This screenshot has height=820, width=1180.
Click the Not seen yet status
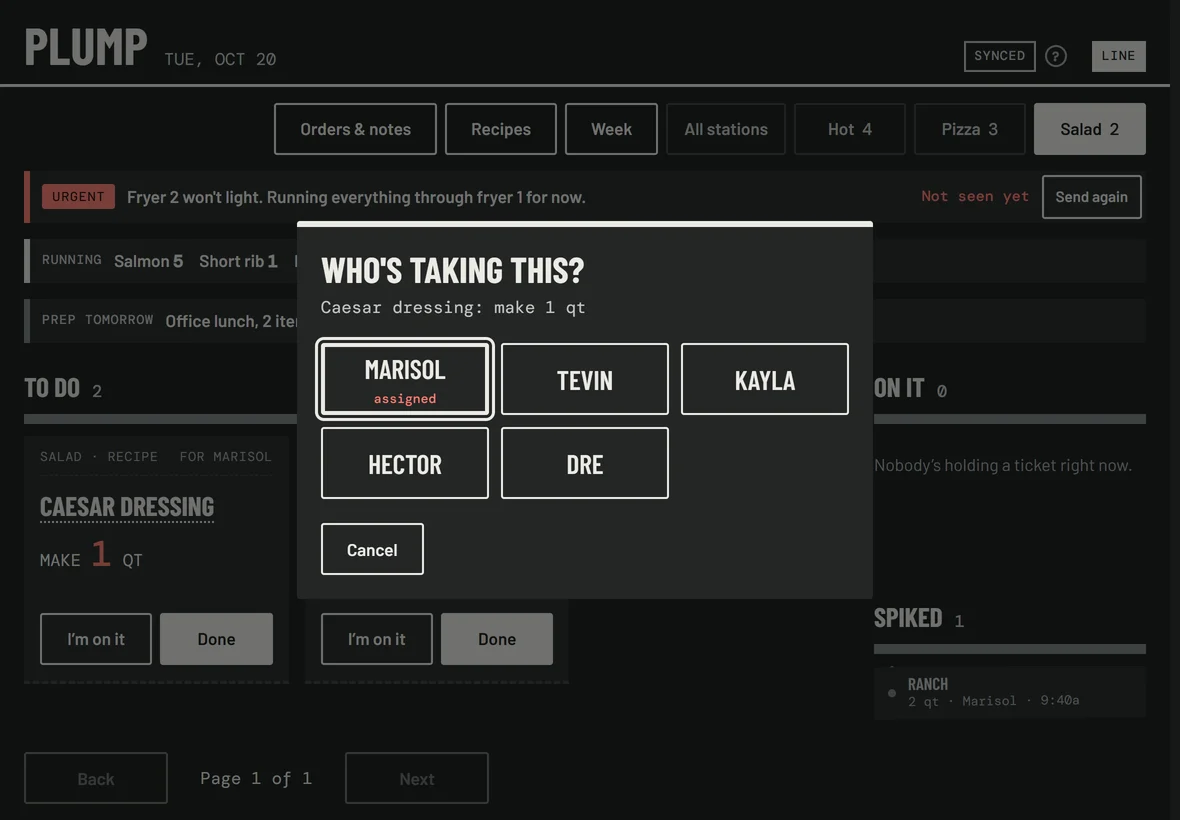click(975, 196)
